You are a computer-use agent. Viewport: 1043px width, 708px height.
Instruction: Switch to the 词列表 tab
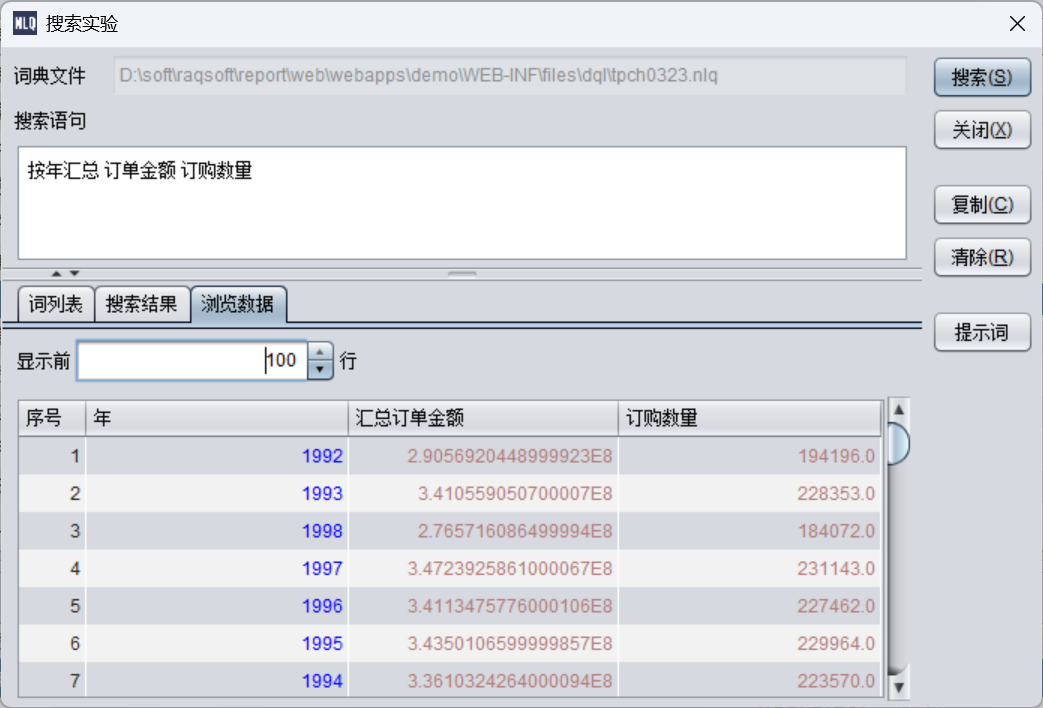pos(56,304)
